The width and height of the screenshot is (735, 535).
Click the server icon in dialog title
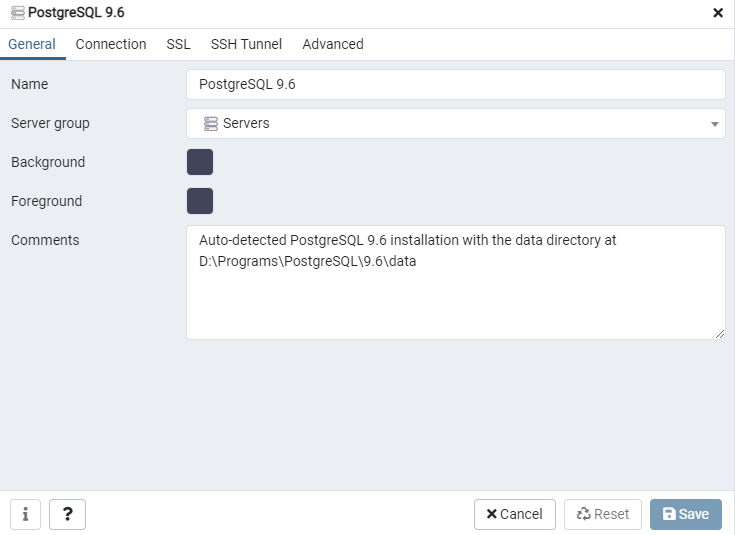point(18,13)
